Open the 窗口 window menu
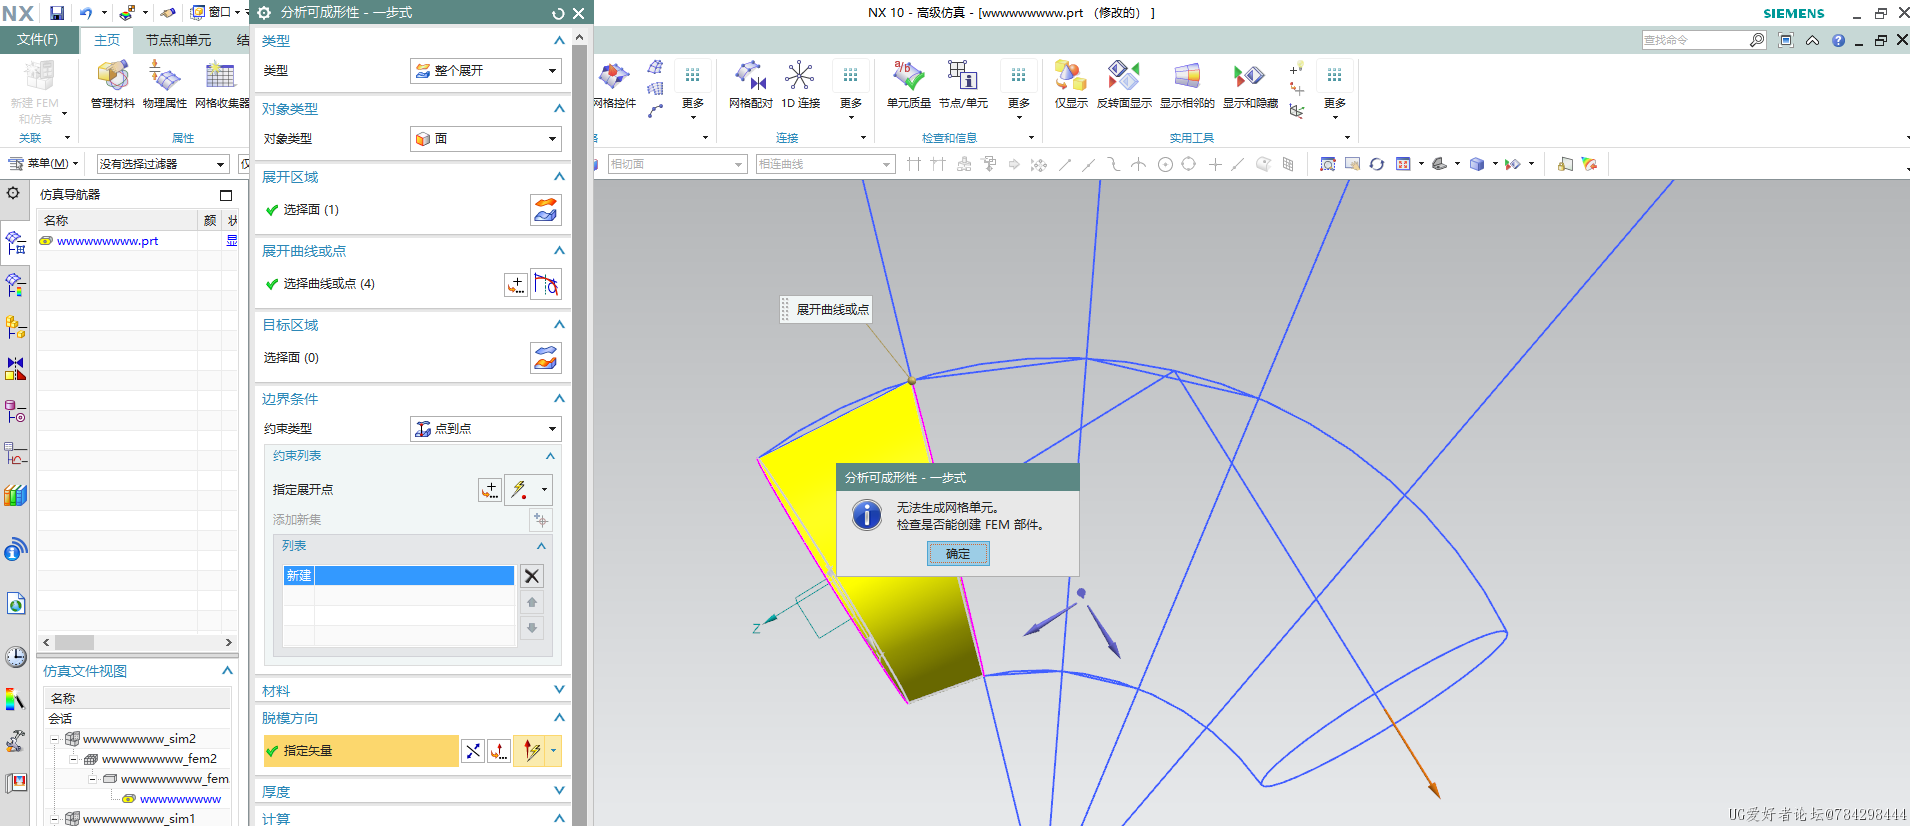This screenshot has height=826, width=1910. [215, 13]
